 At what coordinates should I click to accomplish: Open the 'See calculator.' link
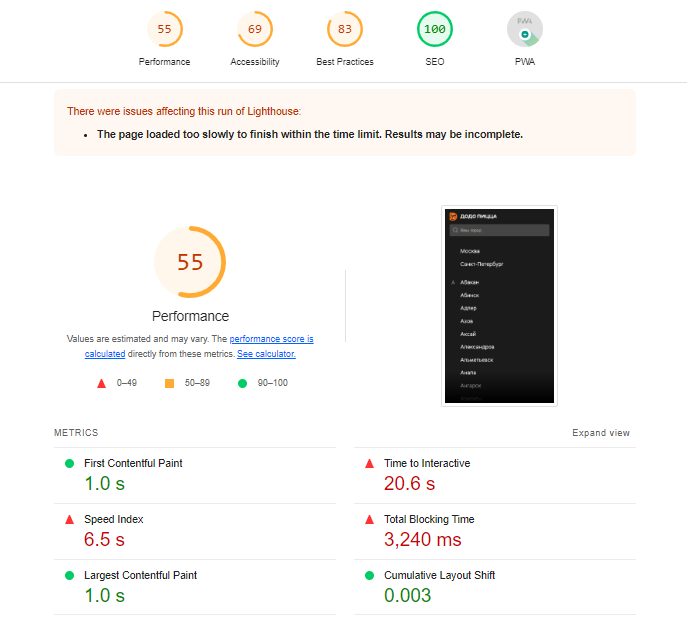(x=266, y=354)
